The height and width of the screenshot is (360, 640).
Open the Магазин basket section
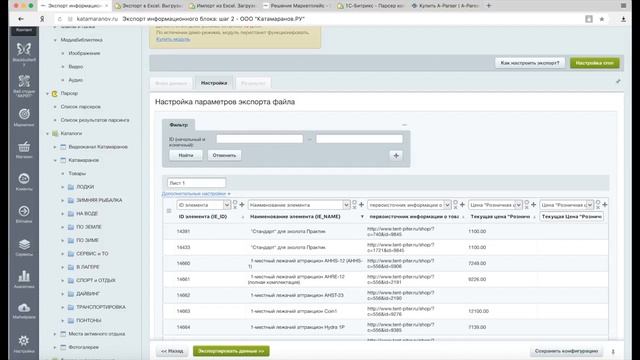(x=24, y=149)
